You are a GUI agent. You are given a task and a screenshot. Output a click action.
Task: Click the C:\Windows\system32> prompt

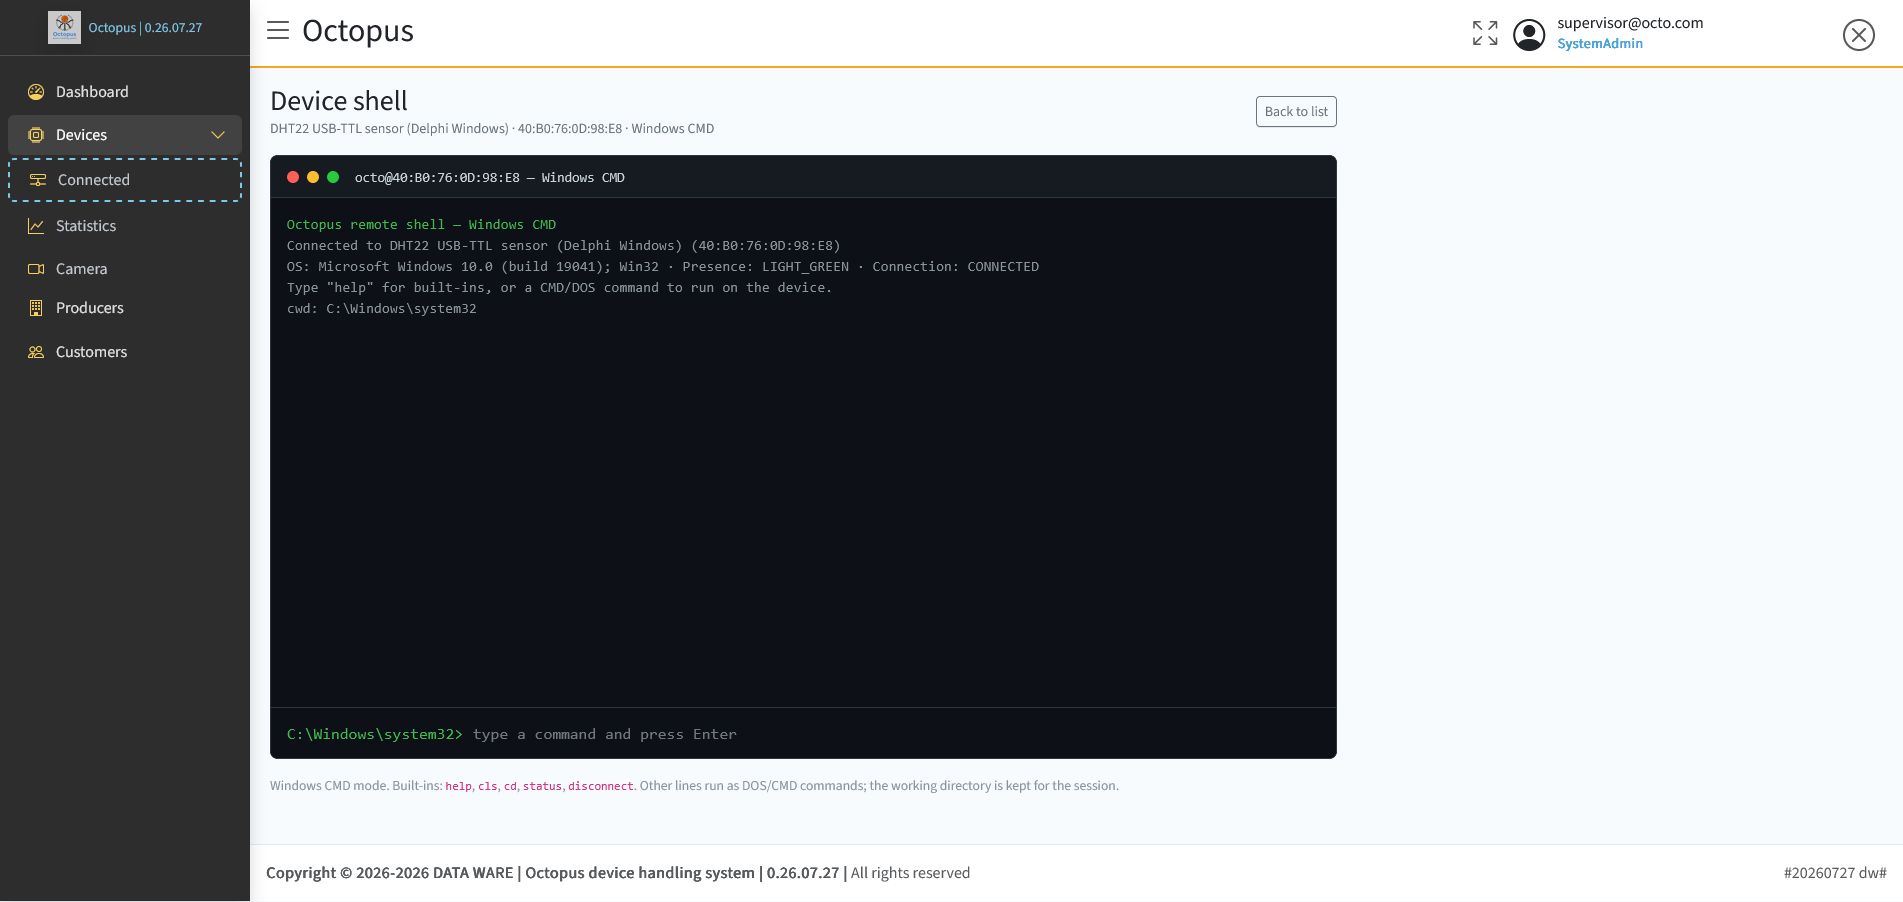click(x=375, y=734)
